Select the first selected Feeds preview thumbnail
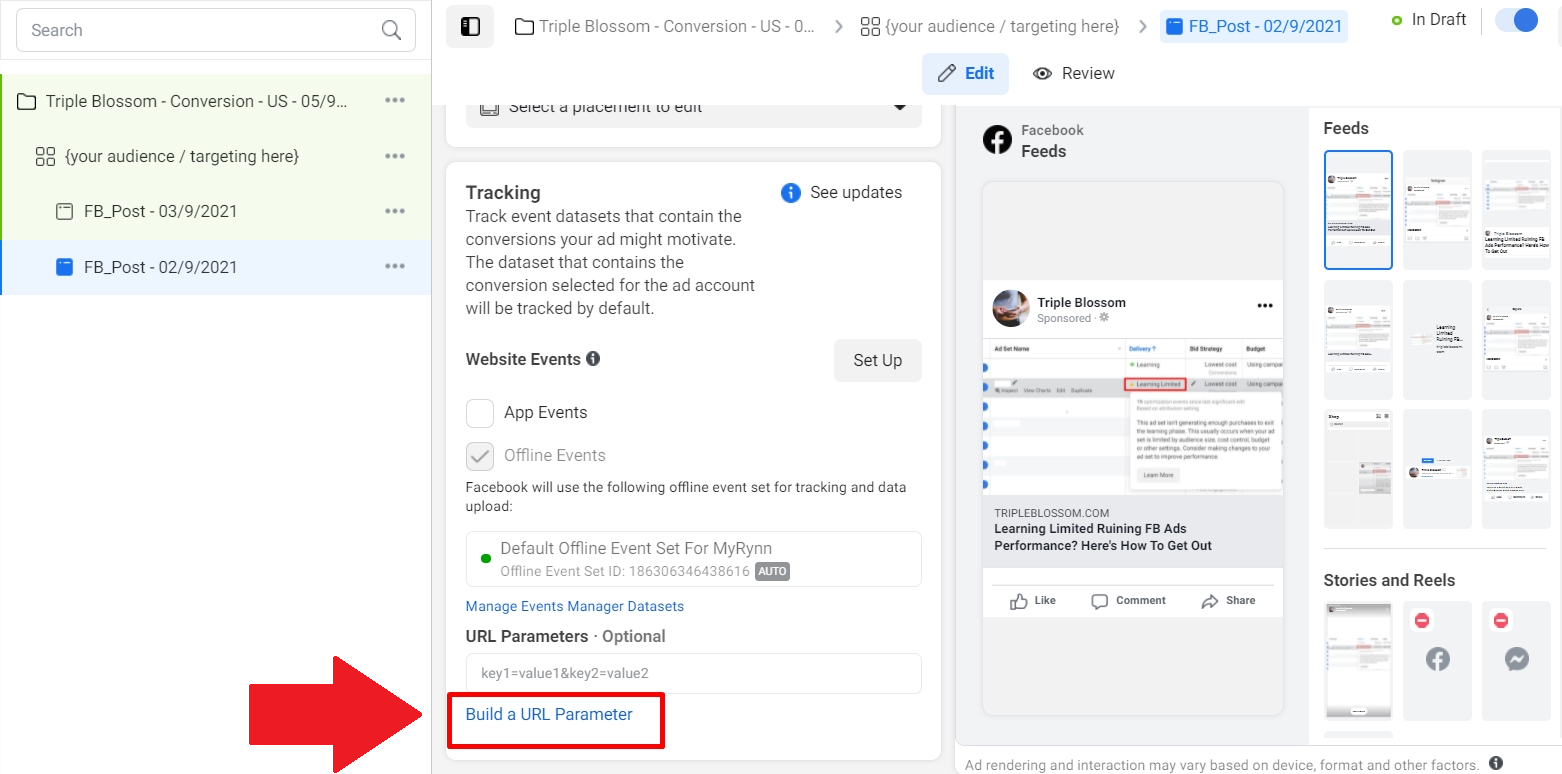1562x774 pixels. click(x=1358, y=210)
